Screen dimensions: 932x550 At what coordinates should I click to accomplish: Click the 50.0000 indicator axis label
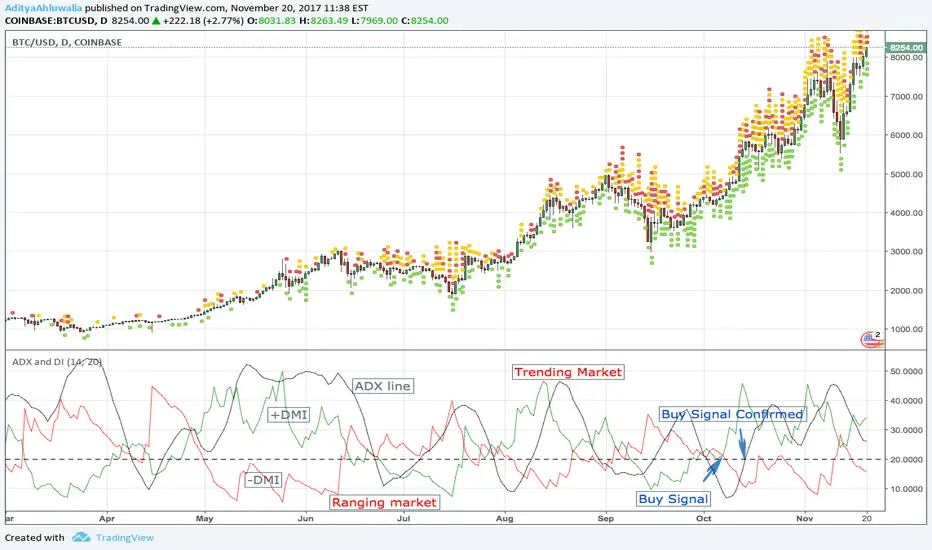[x=906, y=371]
